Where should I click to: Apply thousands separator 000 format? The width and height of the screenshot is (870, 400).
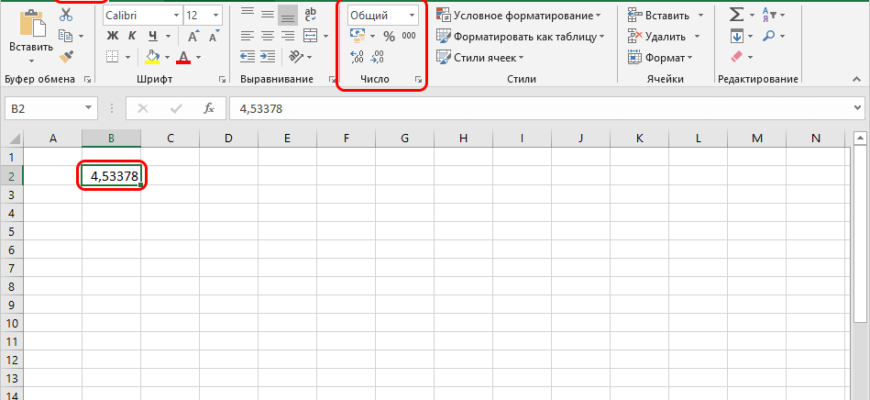tap(408, 36)
